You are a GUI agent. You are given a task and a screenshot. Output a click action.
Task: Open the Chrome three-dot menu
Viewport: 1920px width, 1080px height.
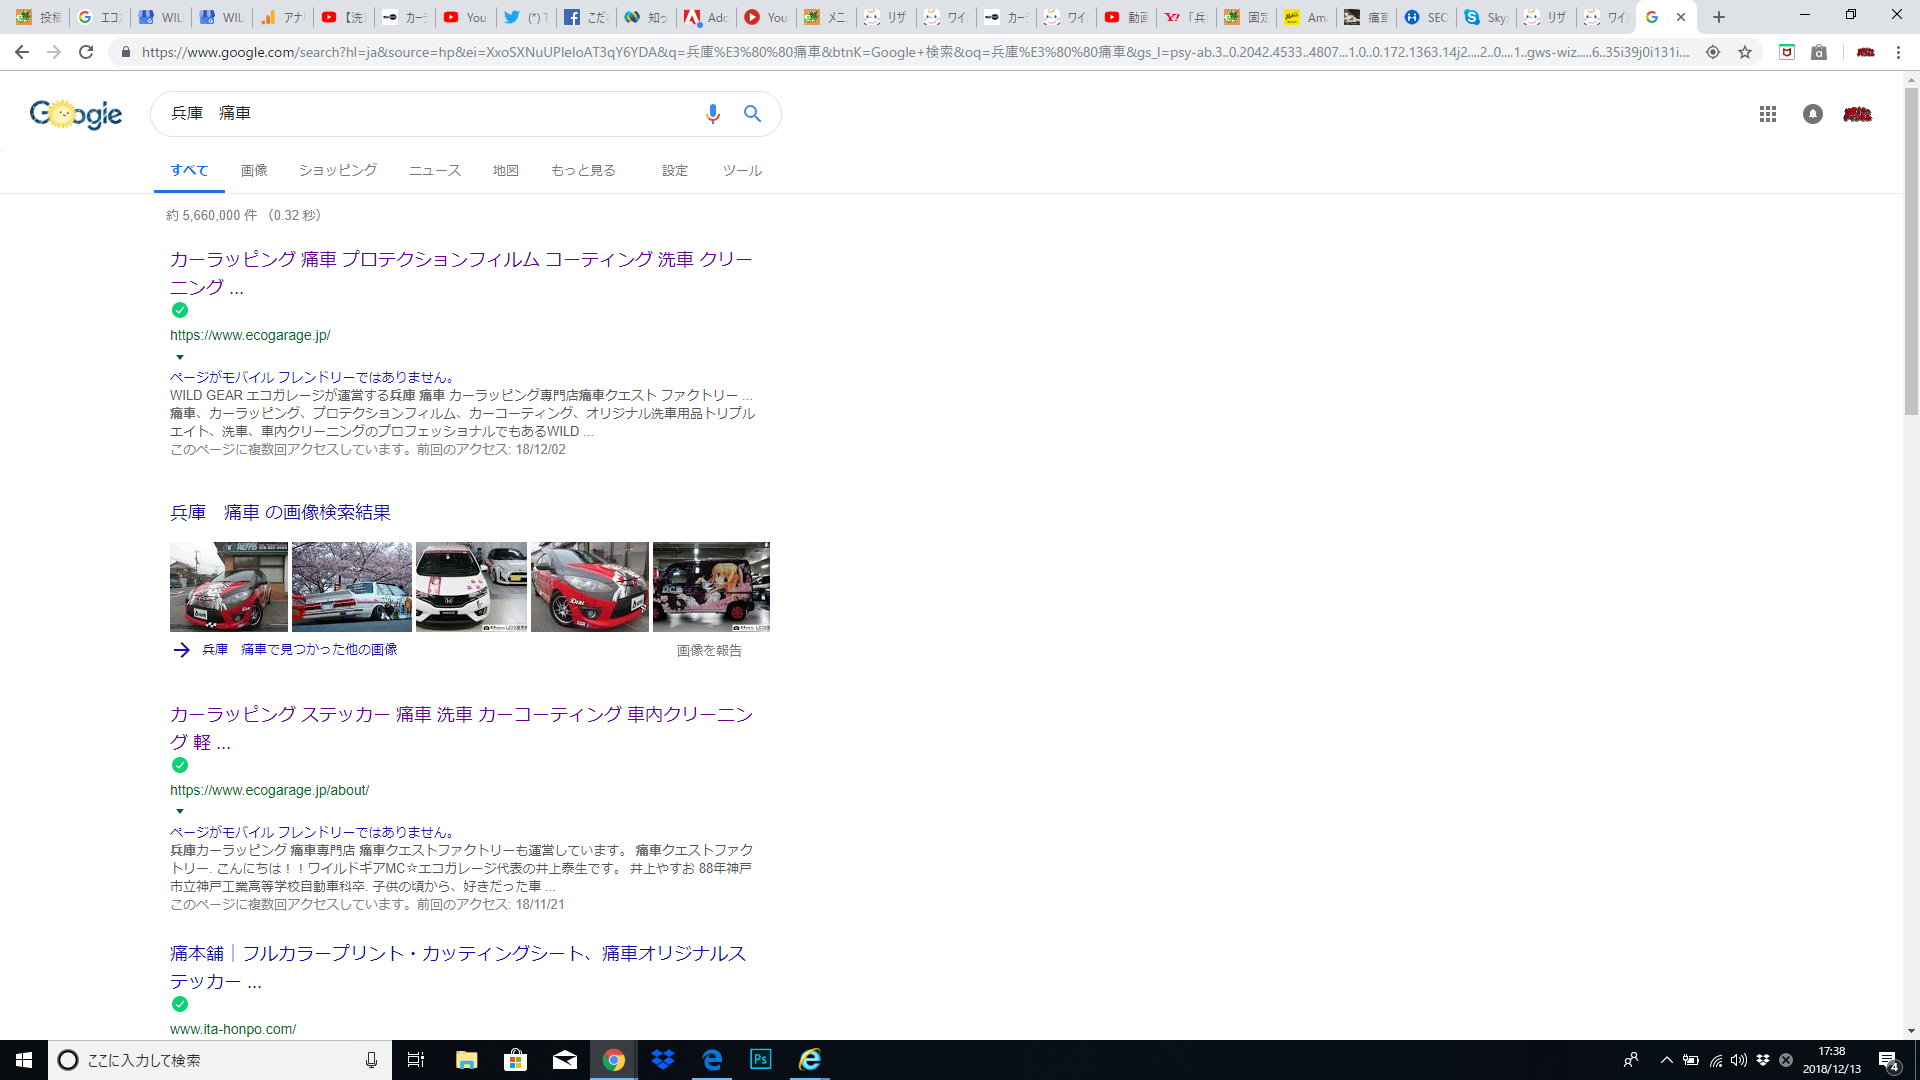coord(1898,52)
